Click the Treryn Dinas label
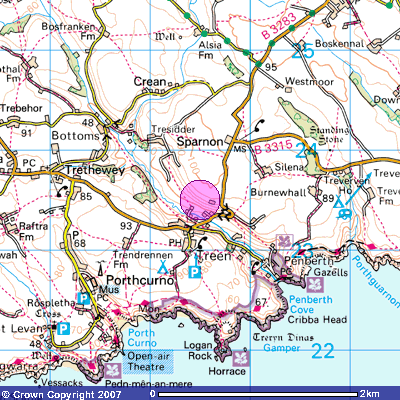Viewport: 400px width, 400px height. 283,337
